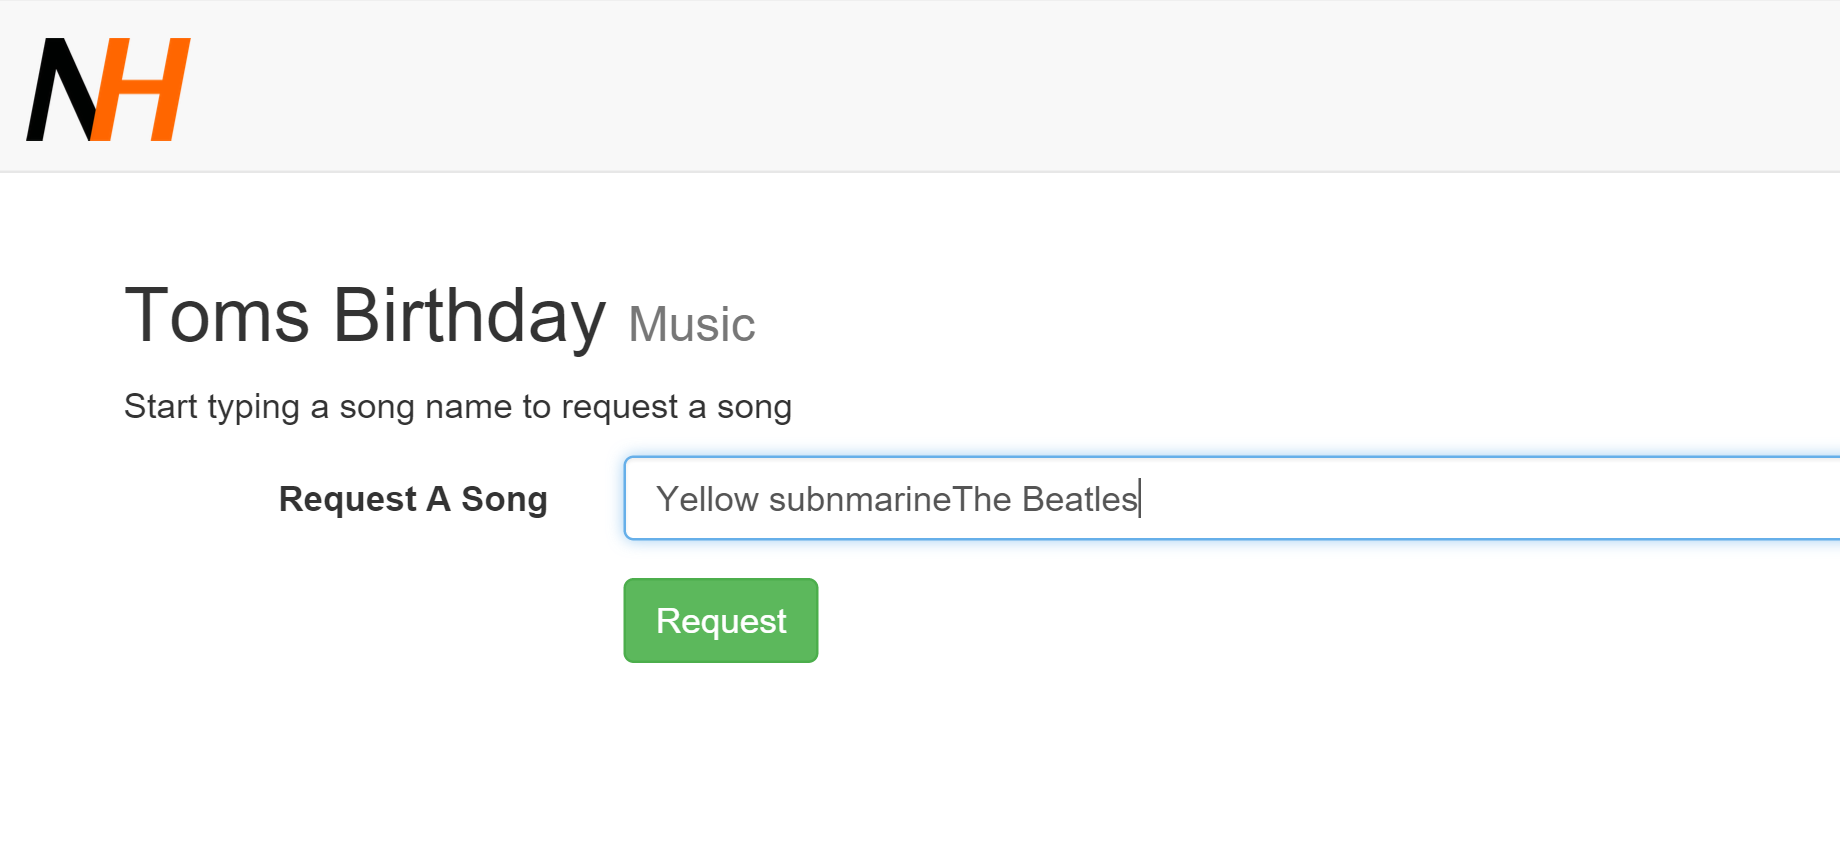Click the NH logo in navbar
Viewport: 1840px width, 843px height.
[108, 89]
